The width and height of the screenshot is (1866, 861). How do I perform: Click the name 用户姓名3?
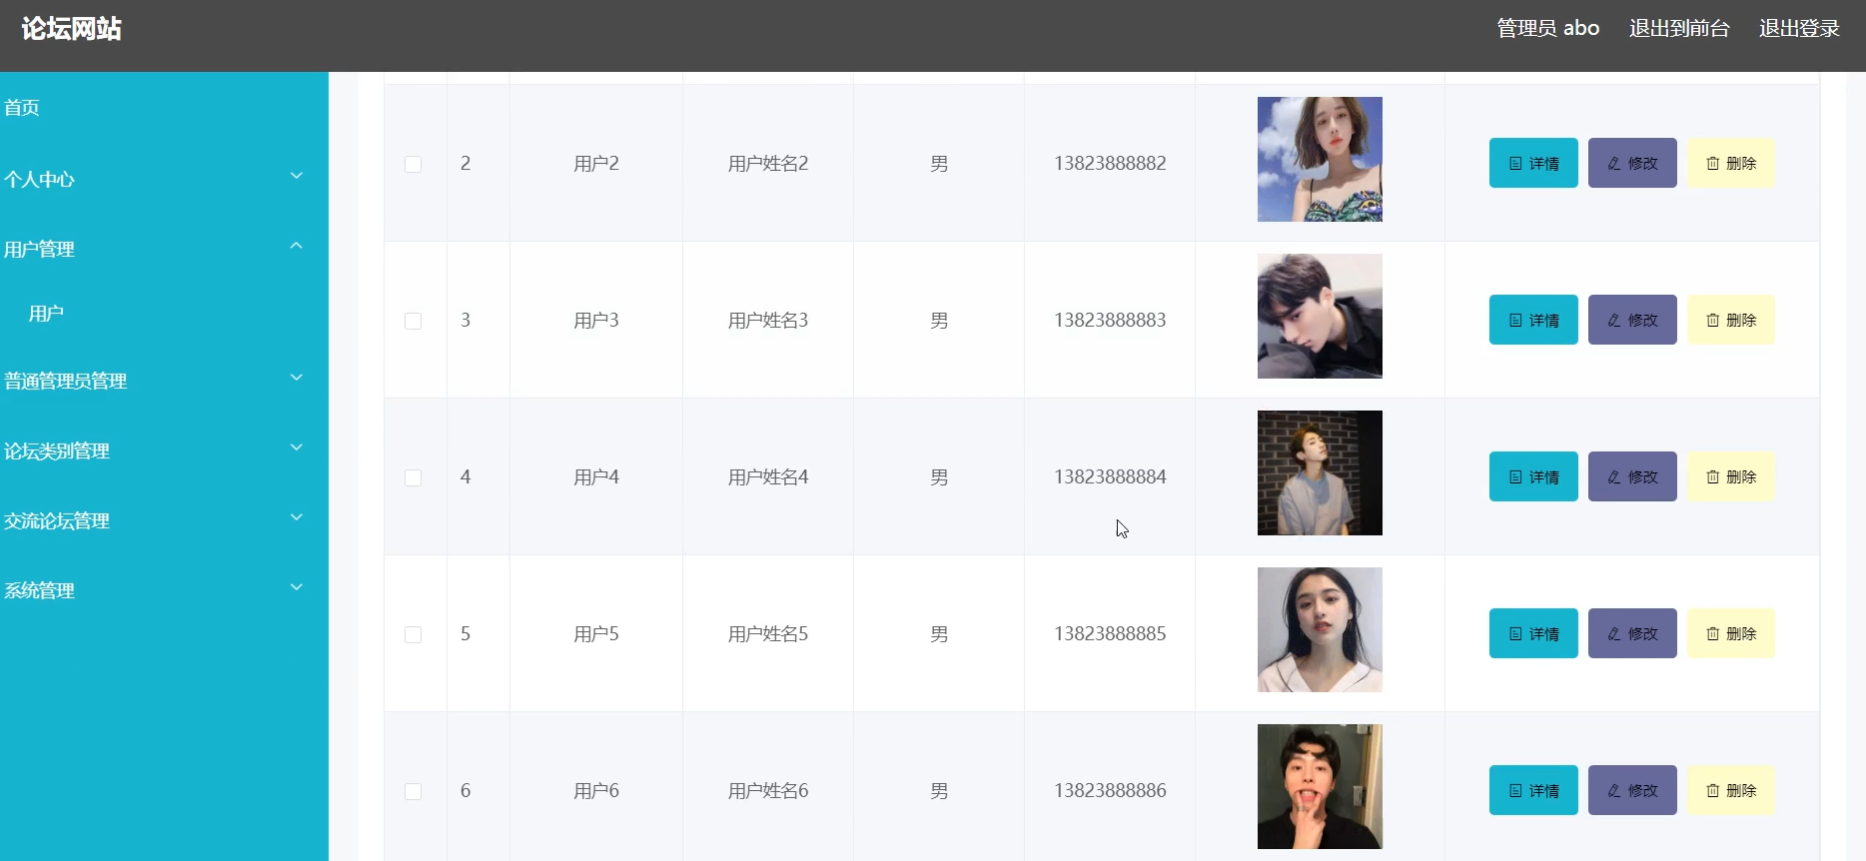click(x=768, y=320)
